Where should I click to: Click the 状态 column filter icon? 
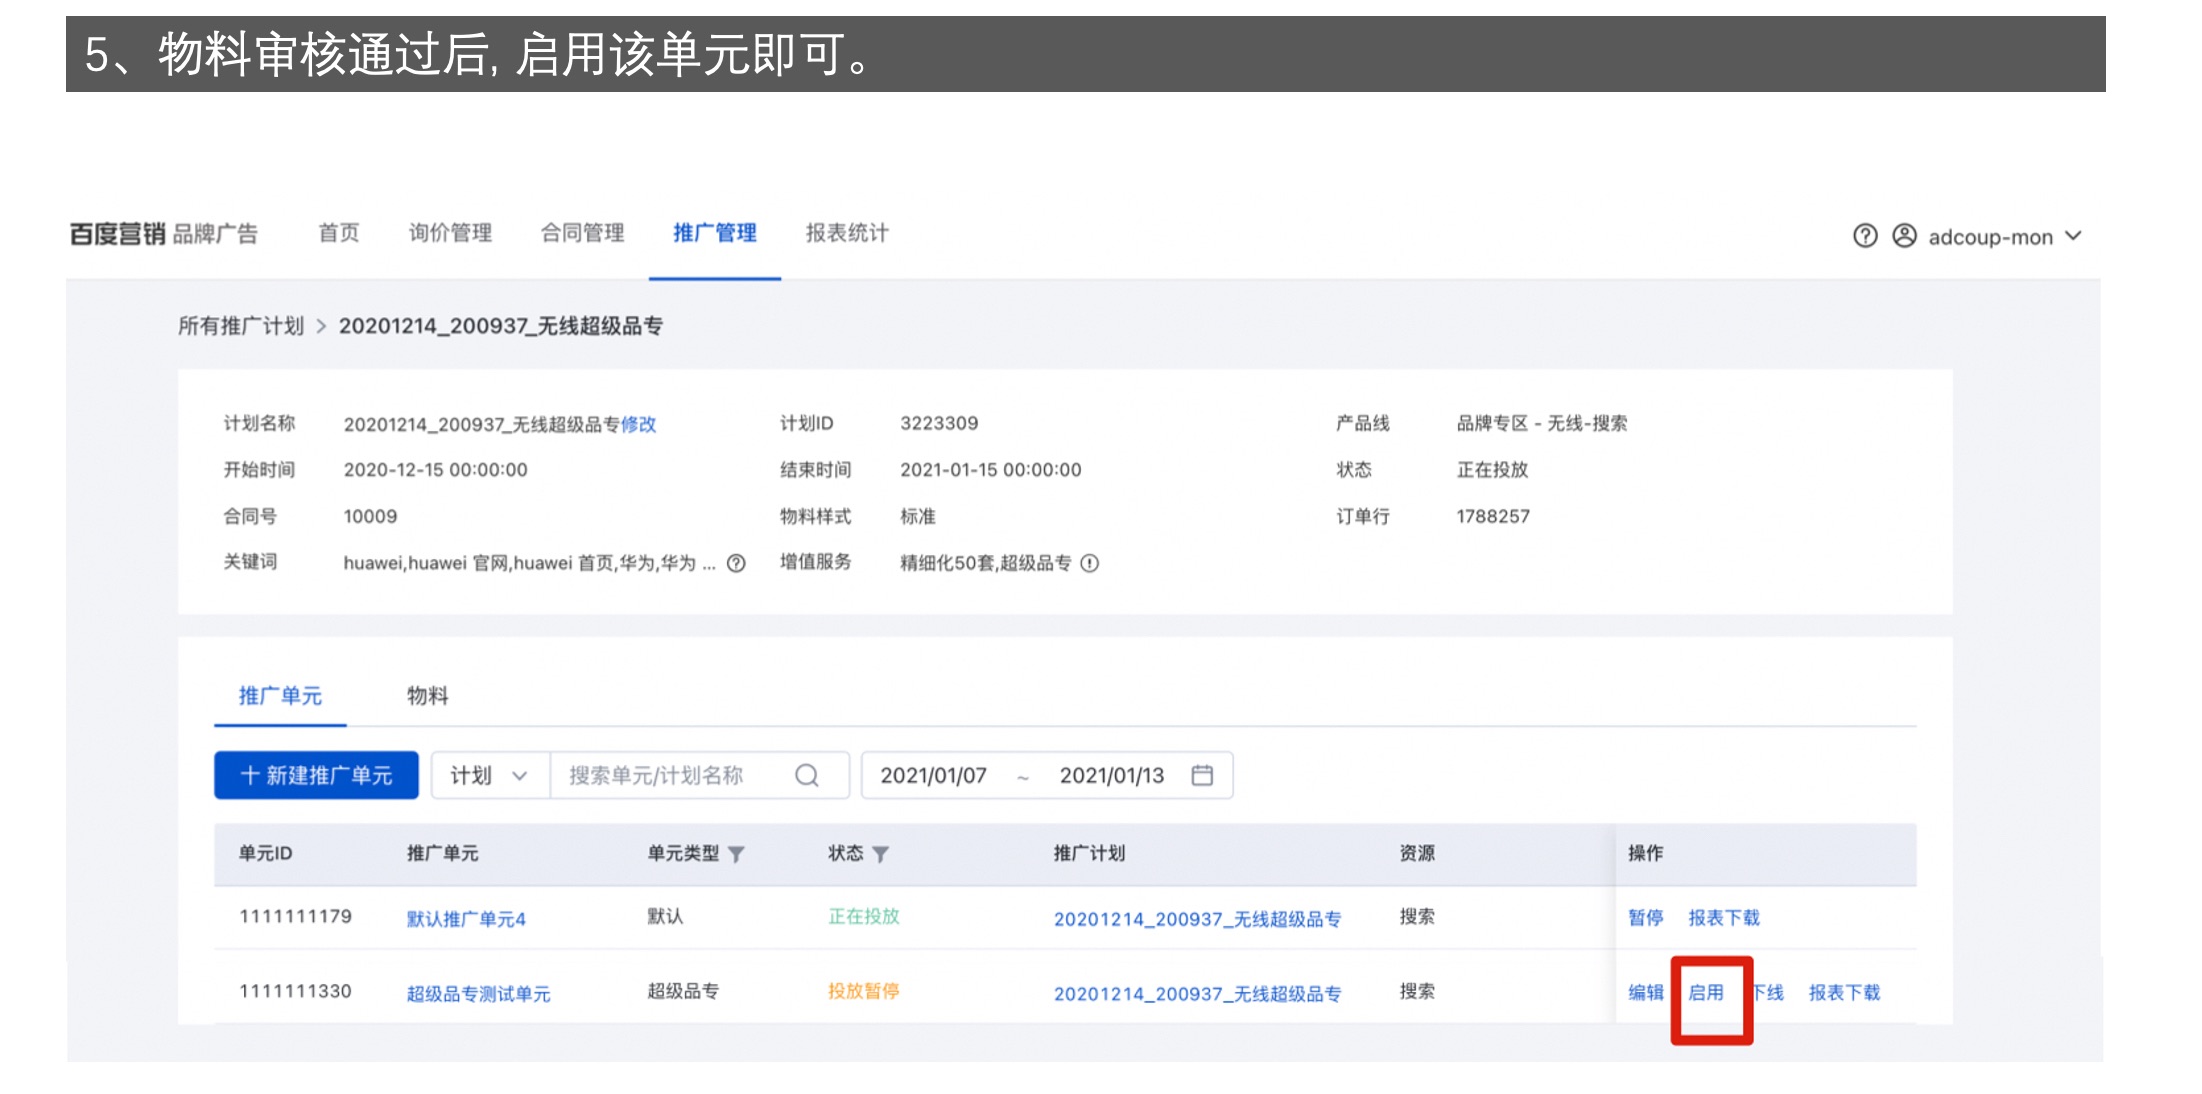pos(880,854)
